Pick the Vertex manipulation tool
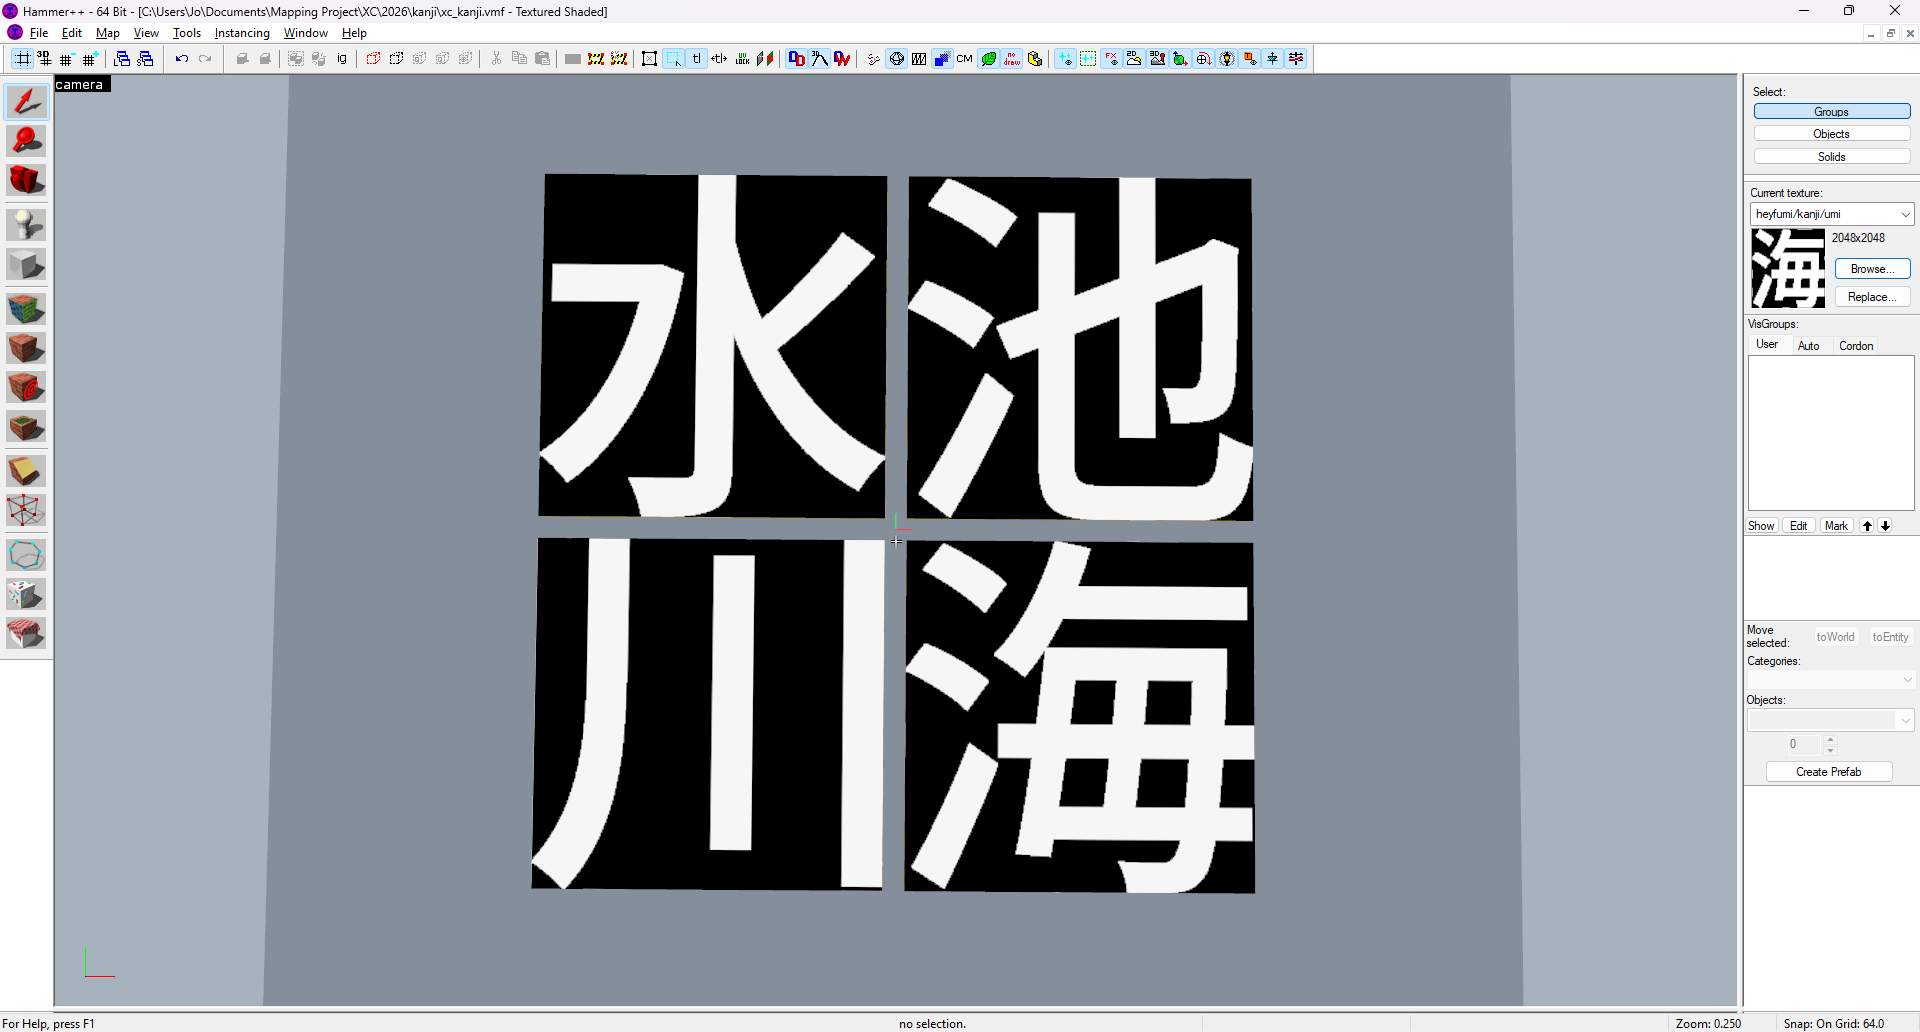Screen dimensions: 1920x1032 [x=26, y=511]
